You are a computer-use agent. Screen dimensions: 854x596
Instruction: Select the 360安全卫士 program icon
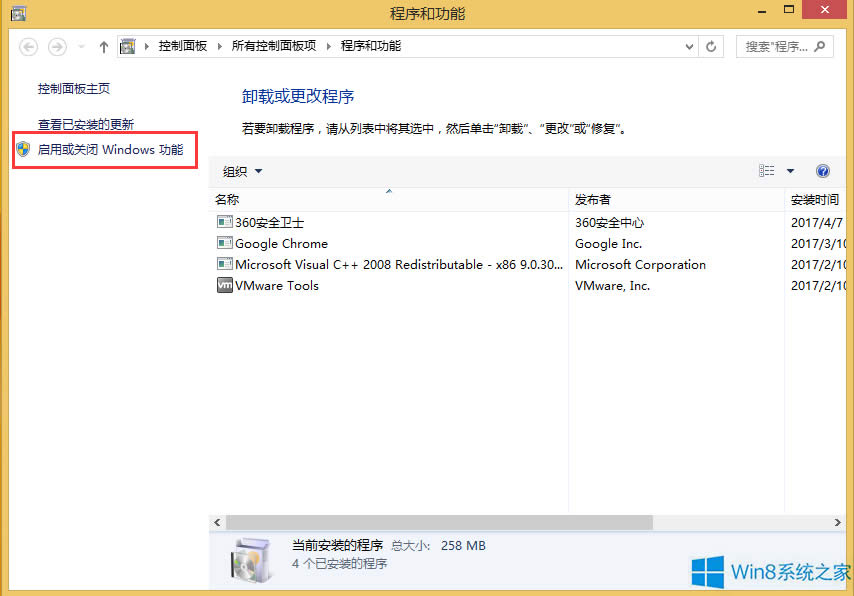[x=224, y=221]
